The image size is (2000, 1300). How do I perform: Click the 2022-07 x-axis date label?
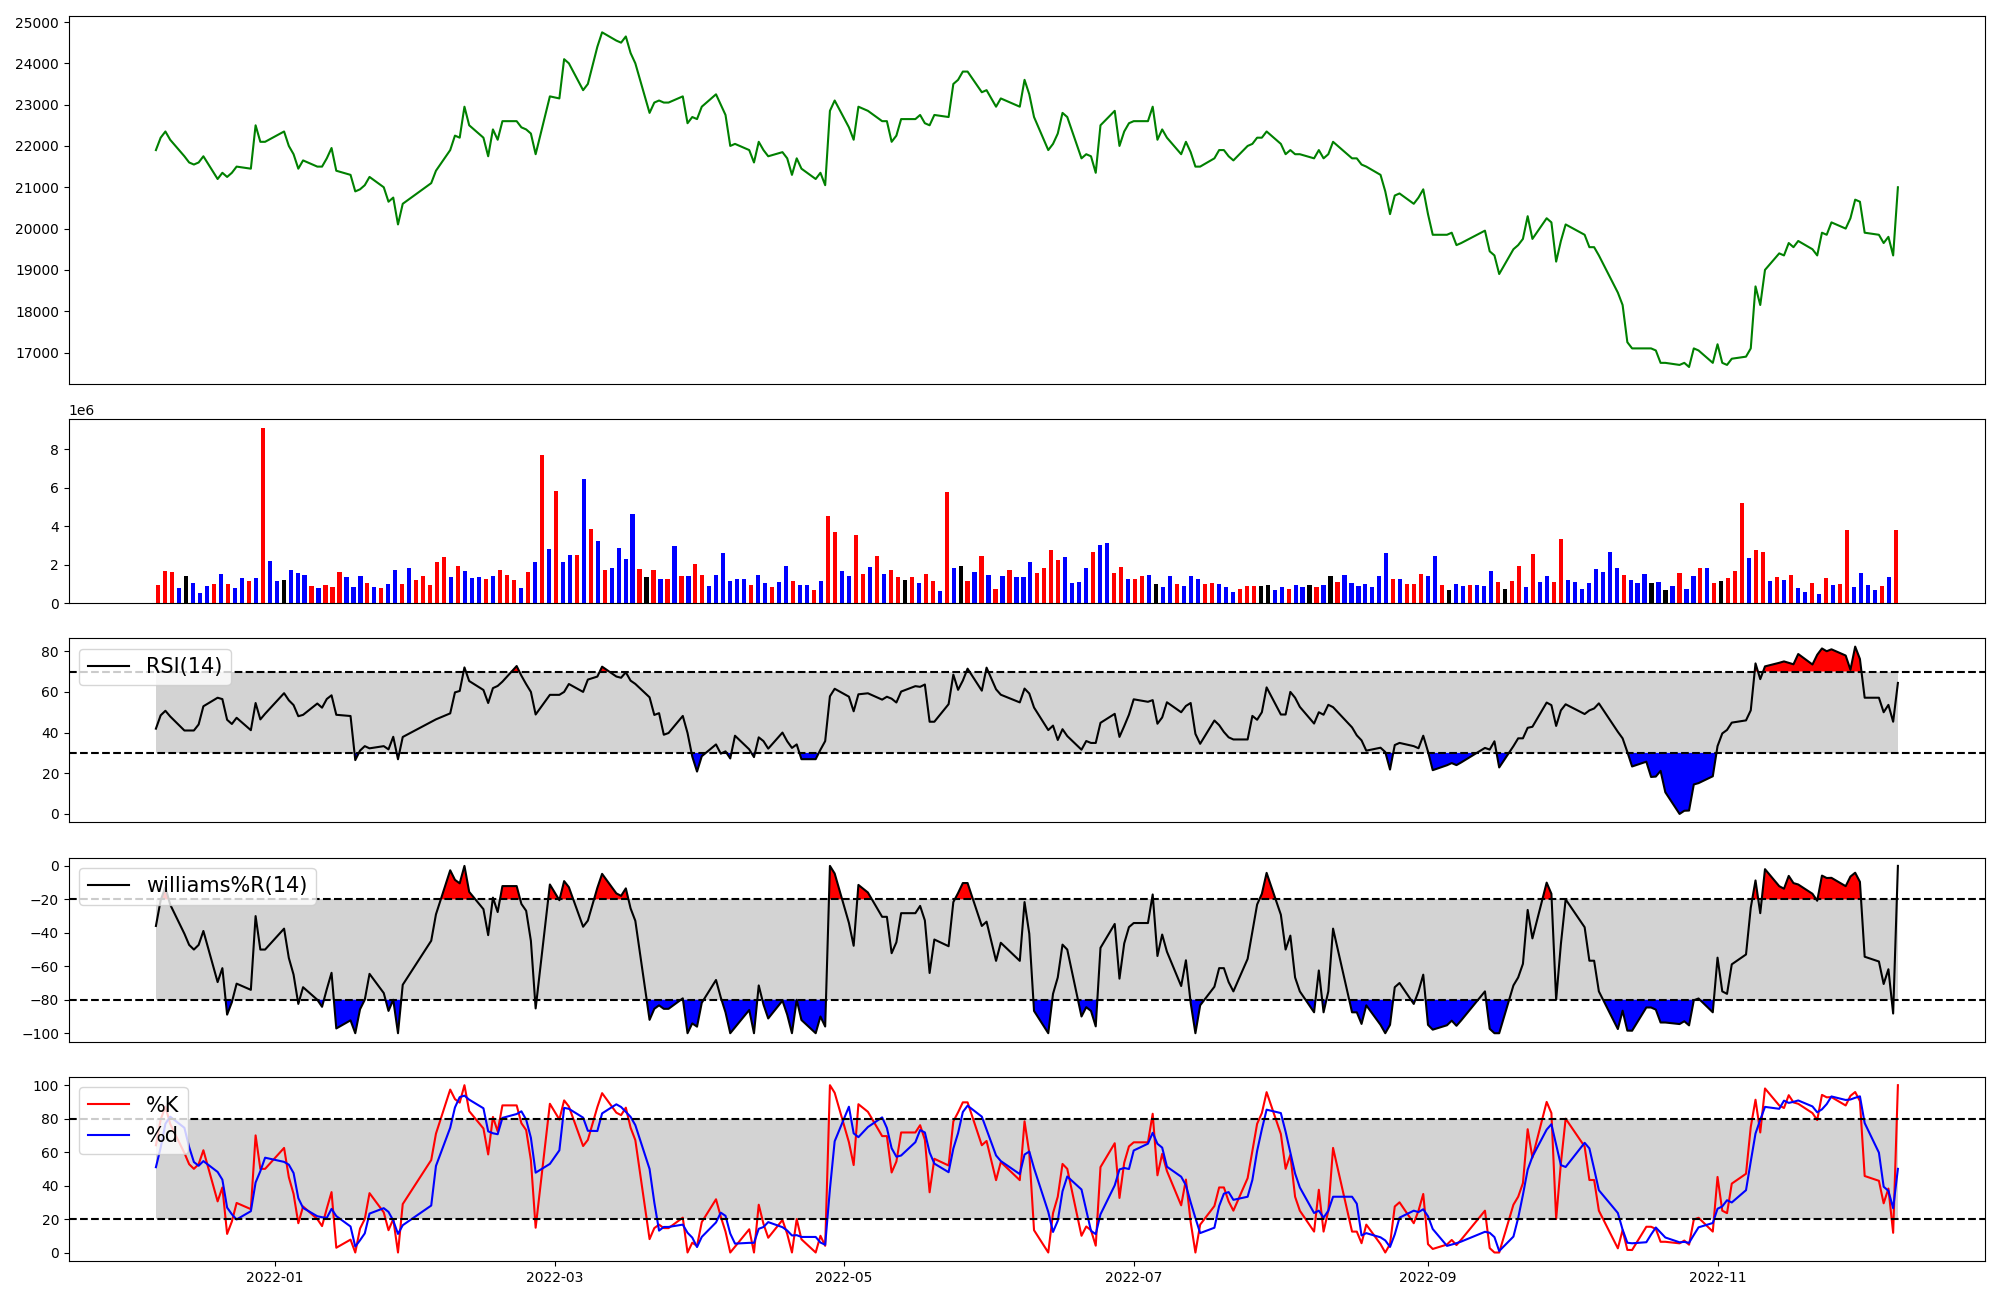point(1134,1277)
